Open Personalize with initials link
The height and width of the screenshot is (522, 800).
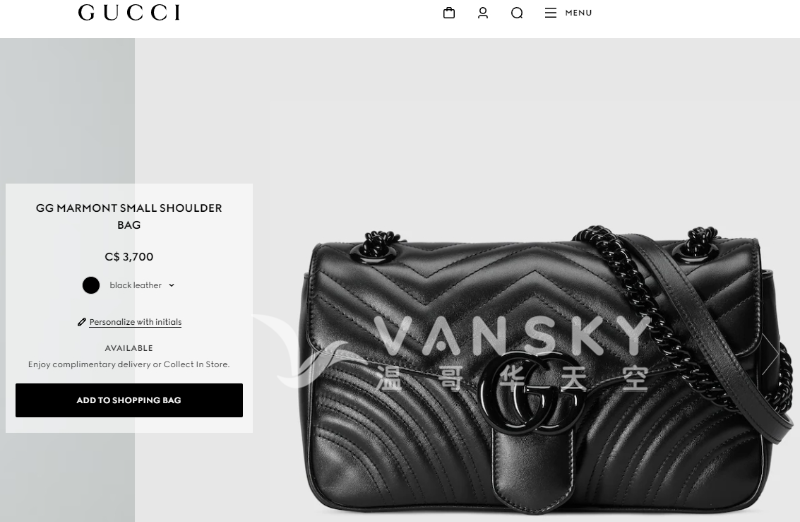pyautogui.click(x=135, y=322)
